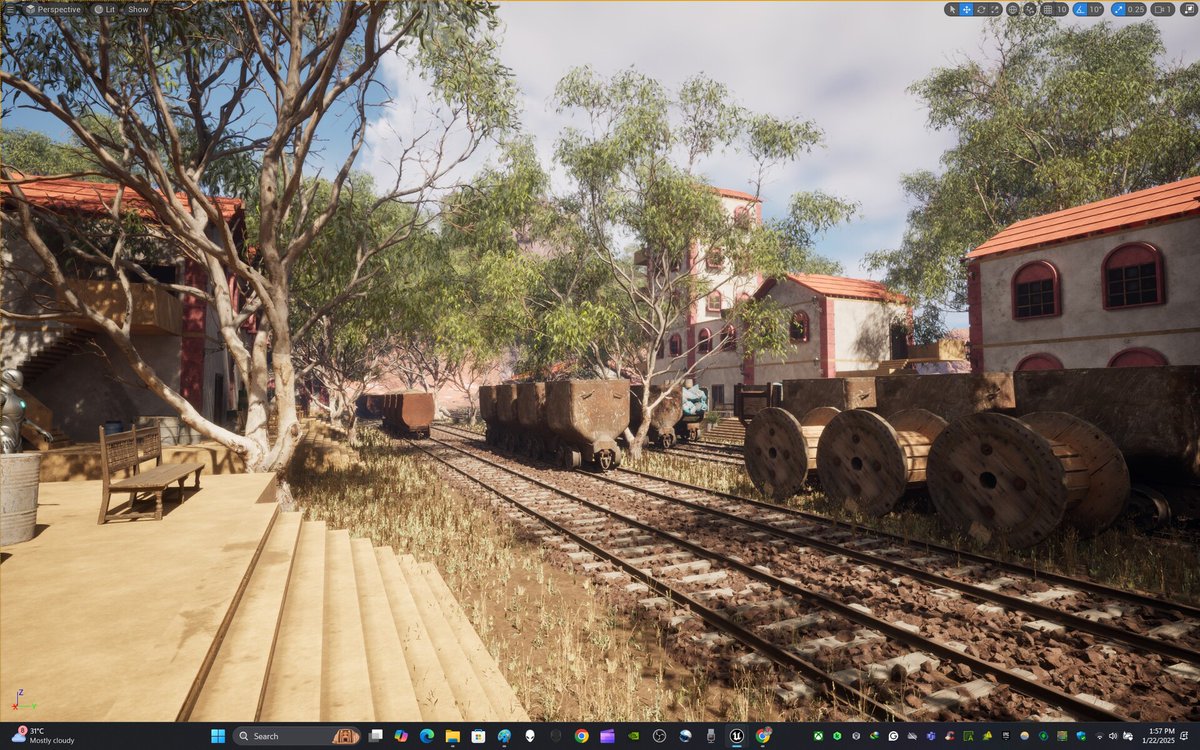Image resolution: width=1200 pixels, height=750 pixels.
Task: Open weather widget 31°C Mostly cloudy
Action: point(45,736)
